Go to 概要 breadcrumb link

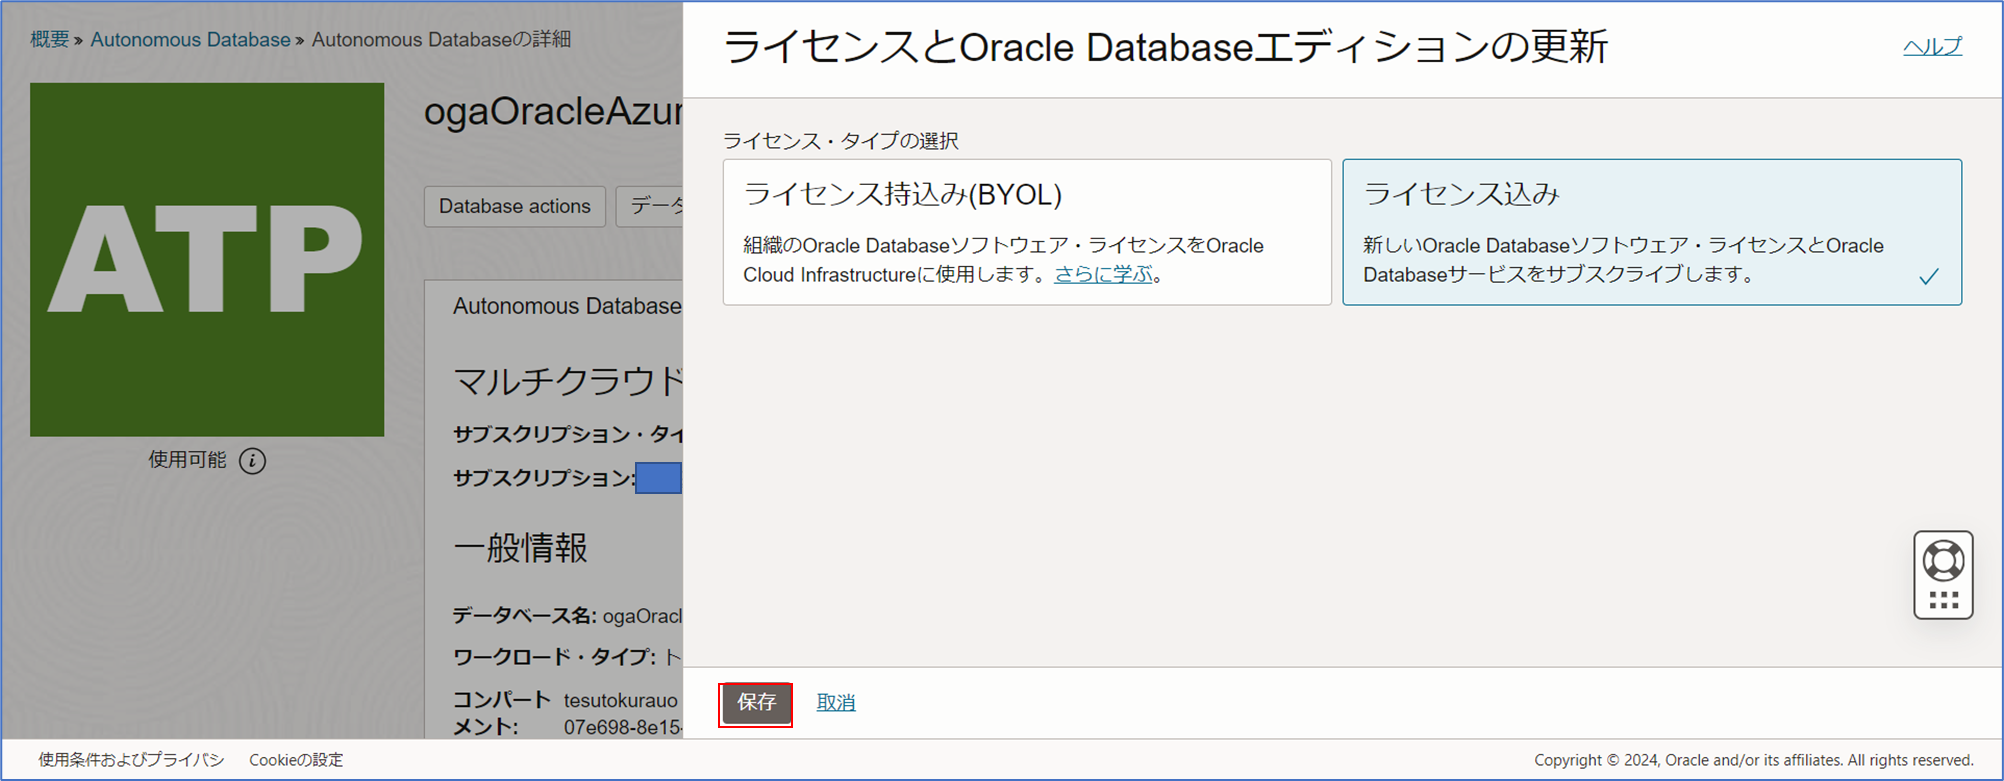[x=49, y=40]
